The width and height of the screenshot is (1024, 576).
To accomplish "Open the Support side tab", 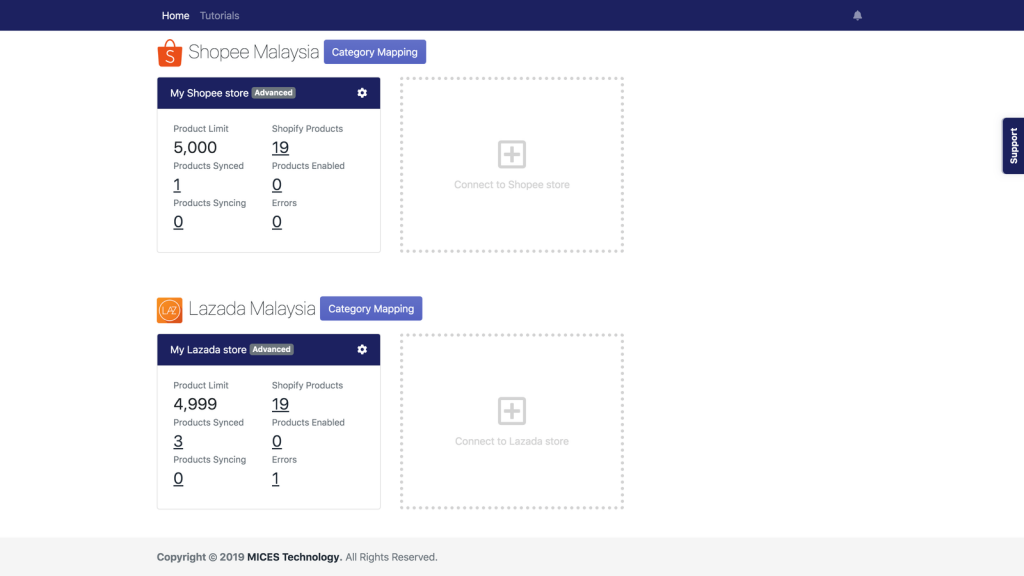I will click(1012, 146).
